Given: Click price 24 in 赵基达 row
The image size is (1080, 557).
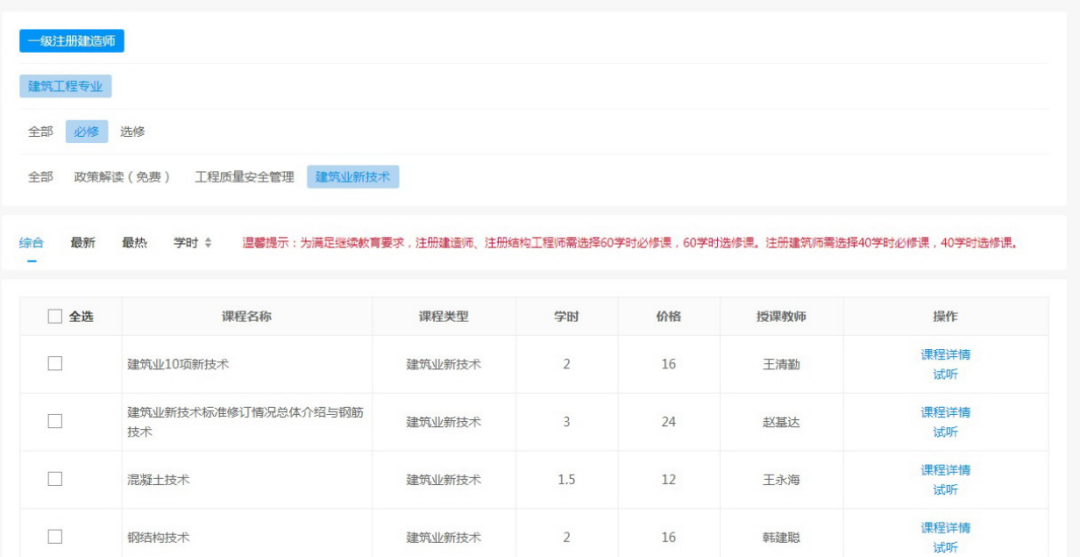Looking at the screenshot, I should tap(668, 422).
